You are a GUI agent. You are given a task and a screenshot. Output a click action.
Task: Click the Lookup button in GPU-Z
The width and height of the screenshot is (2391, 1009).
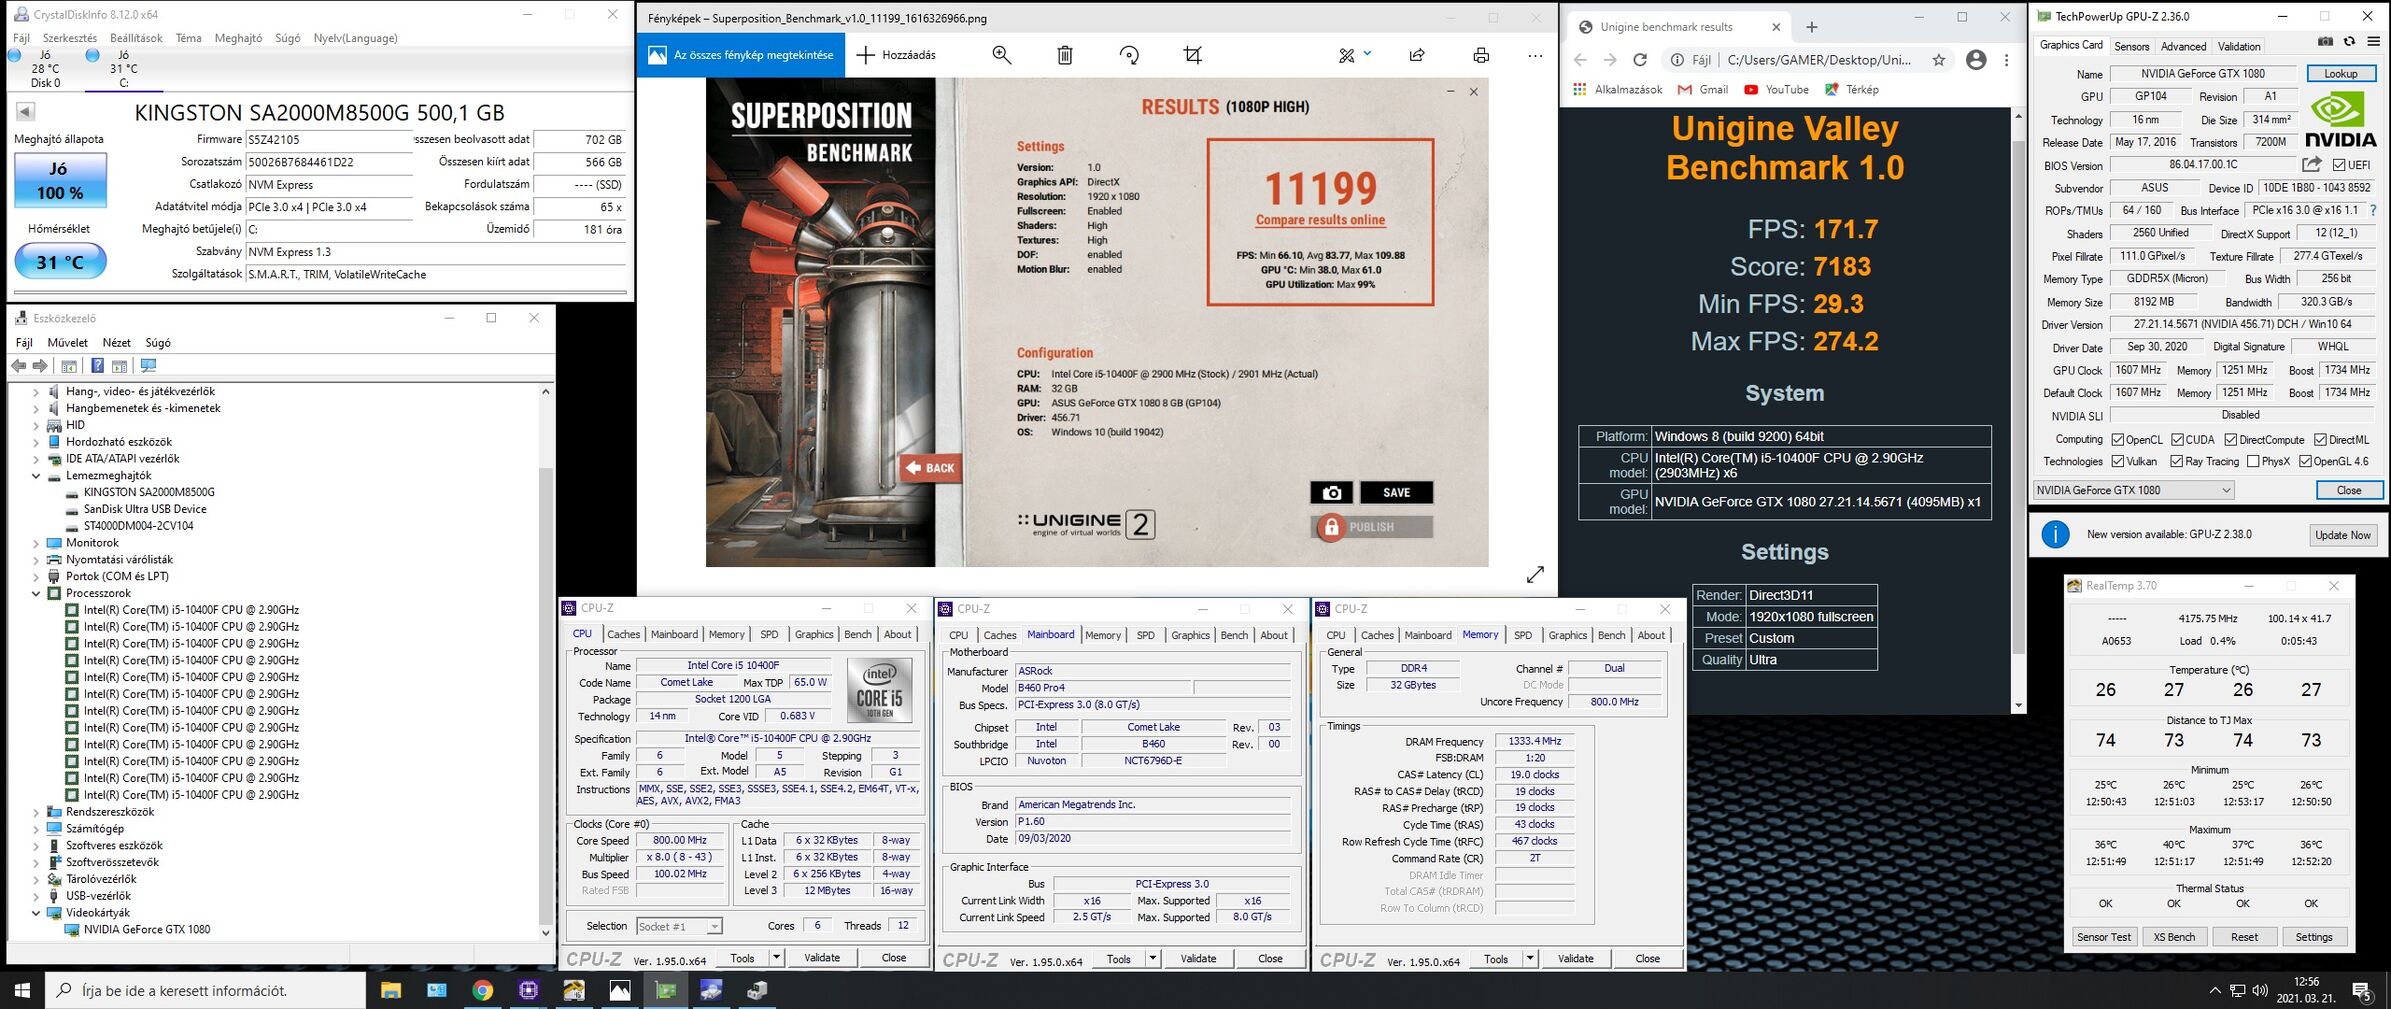coord(2340,74)
